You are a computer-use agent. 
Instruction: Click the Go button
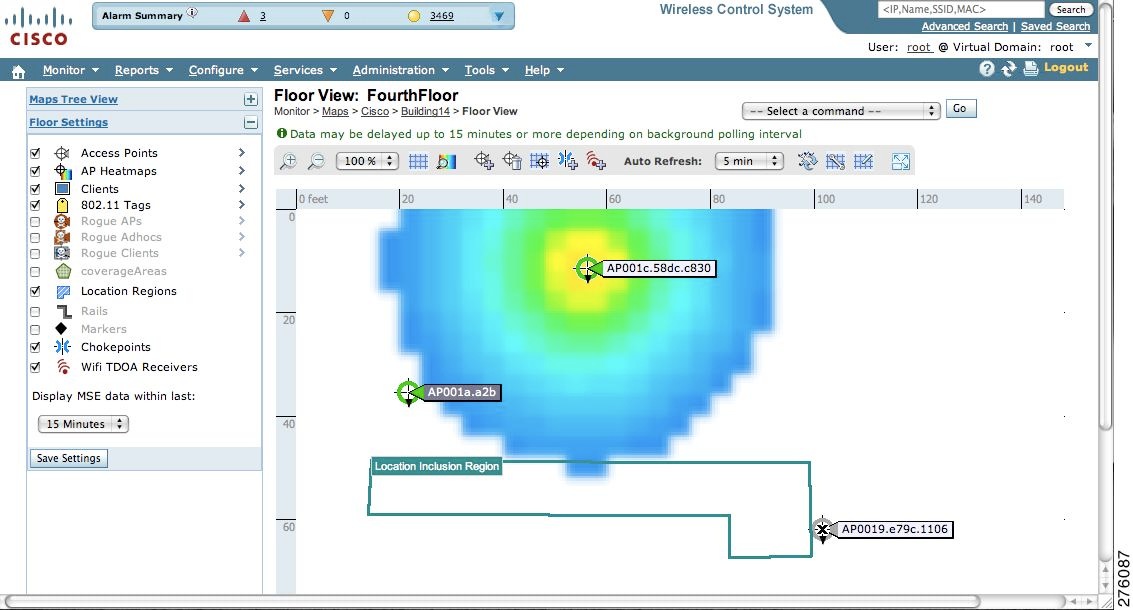tap(960, 109)
